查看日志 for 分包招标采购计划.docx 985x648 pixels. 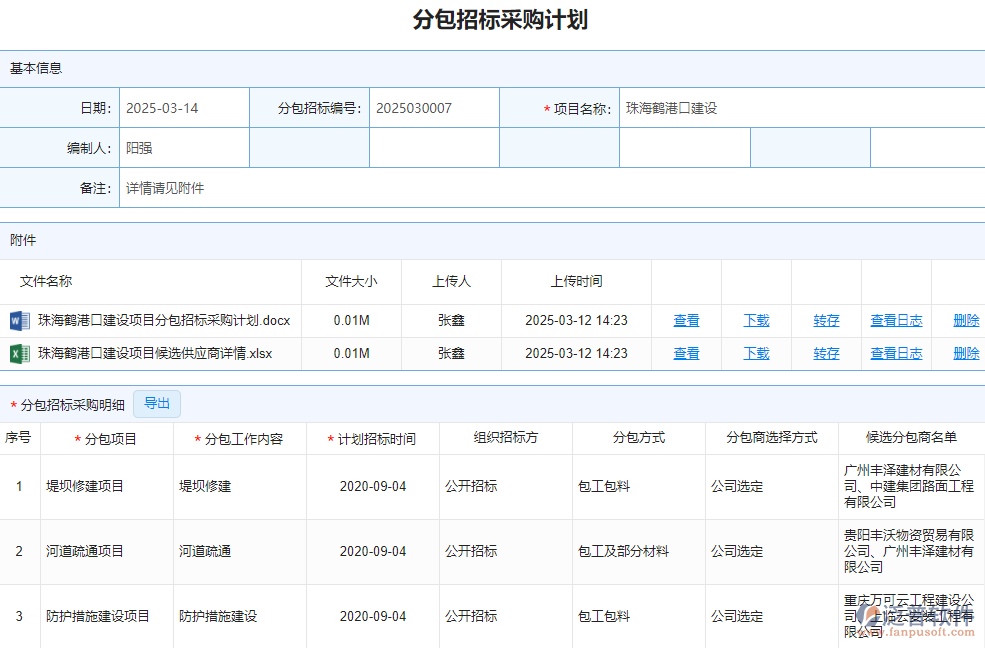point(896,321)
